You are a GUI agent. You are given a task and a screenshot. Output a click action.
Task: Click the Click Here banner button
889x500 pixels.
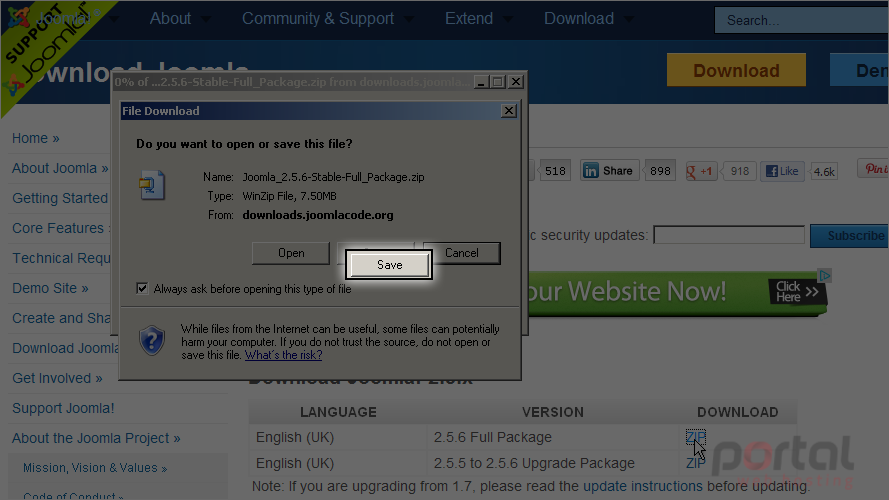[797, 291]
